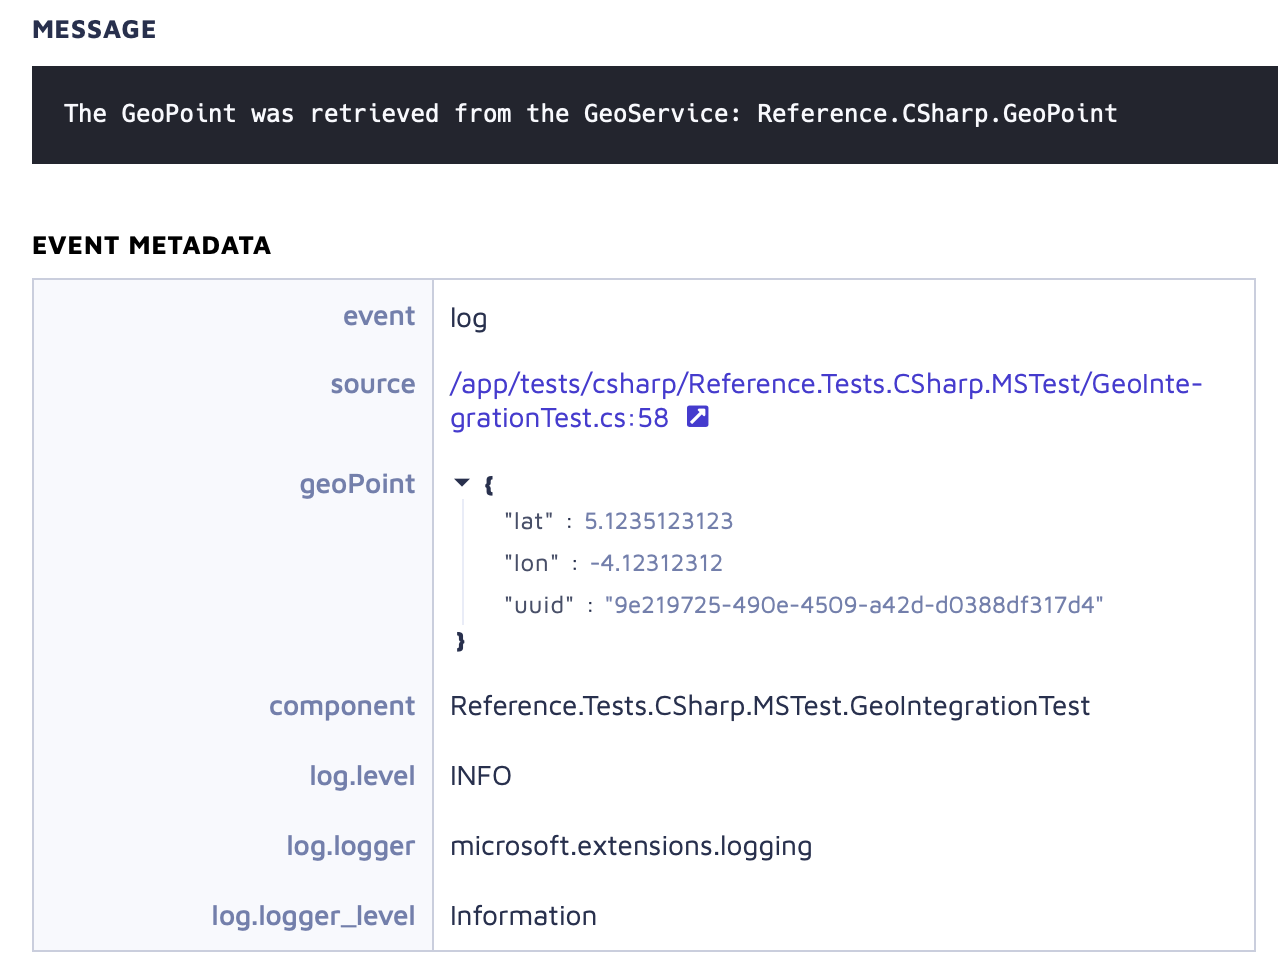Click the source field label
Image resolution: width=1278 pixels, height=968 pixels.
pos(373,384)
